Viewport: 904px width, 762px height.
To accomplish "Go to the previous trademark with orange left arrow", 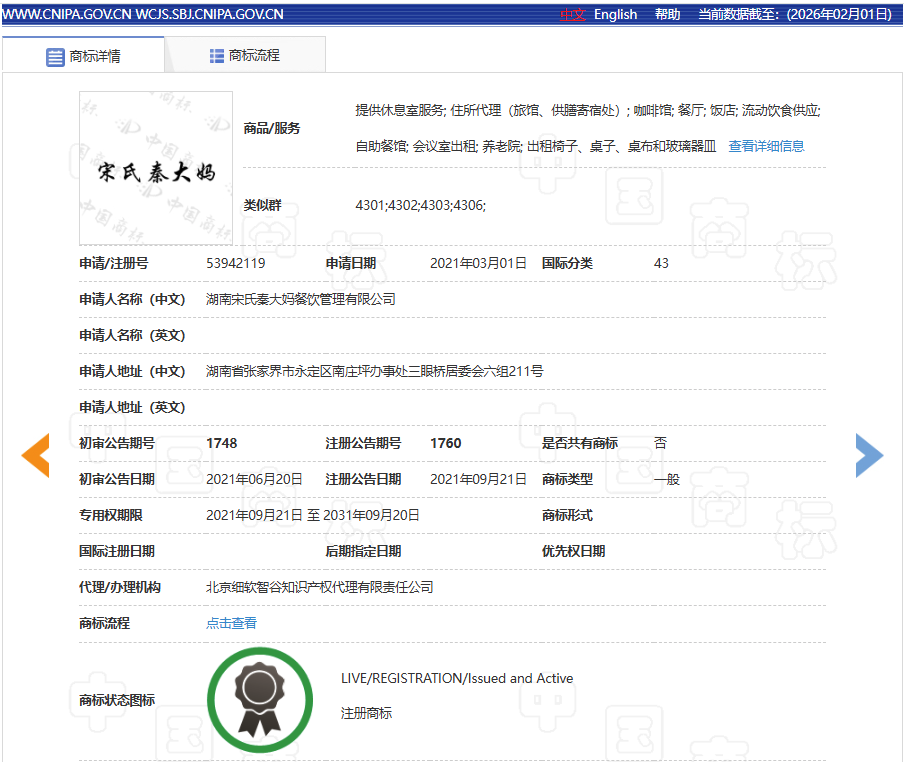I will pyautogui.click(x=36, y=456).
